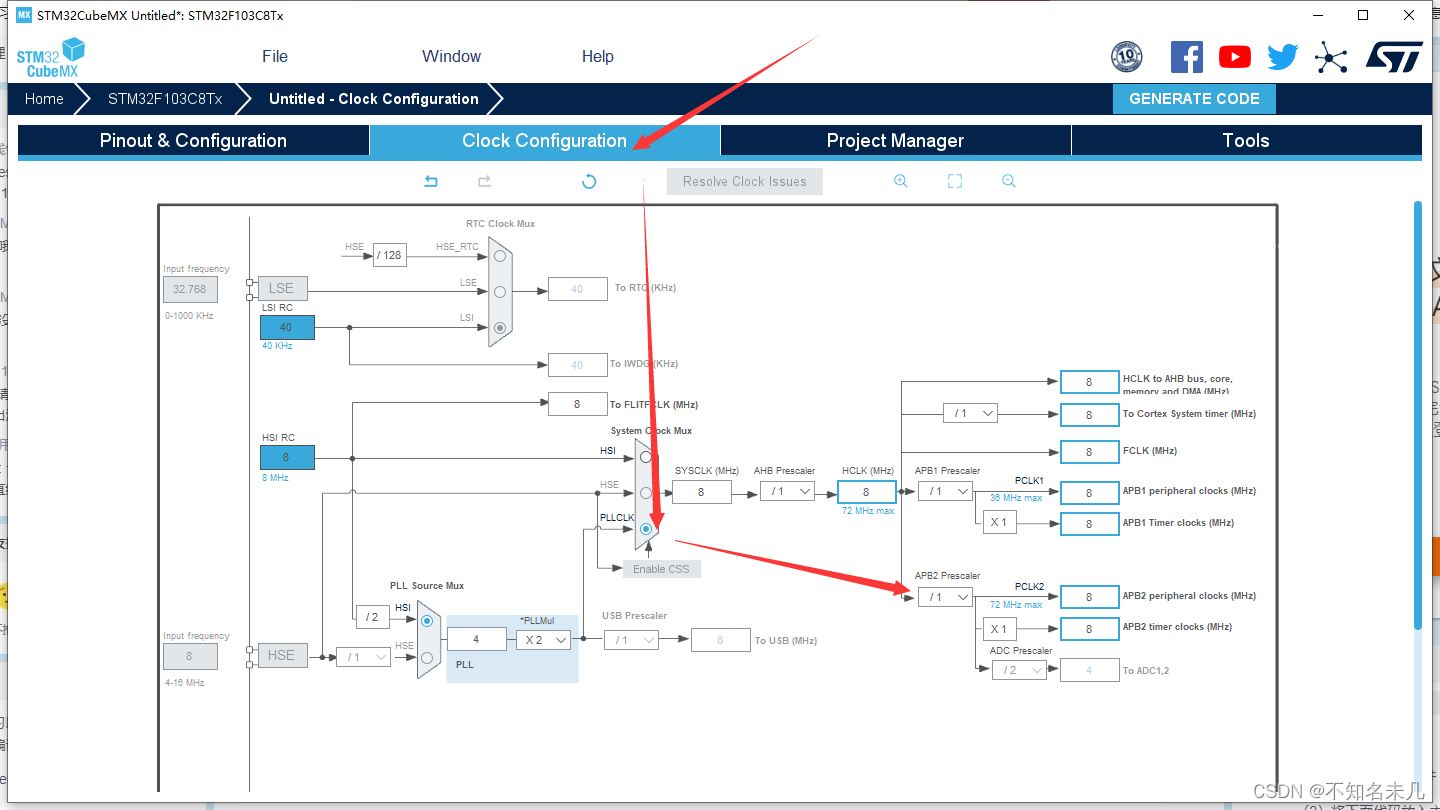Open the Window menu
Image resolution: width=1440 pixels, height=810 pixels.
click(451, 56)
